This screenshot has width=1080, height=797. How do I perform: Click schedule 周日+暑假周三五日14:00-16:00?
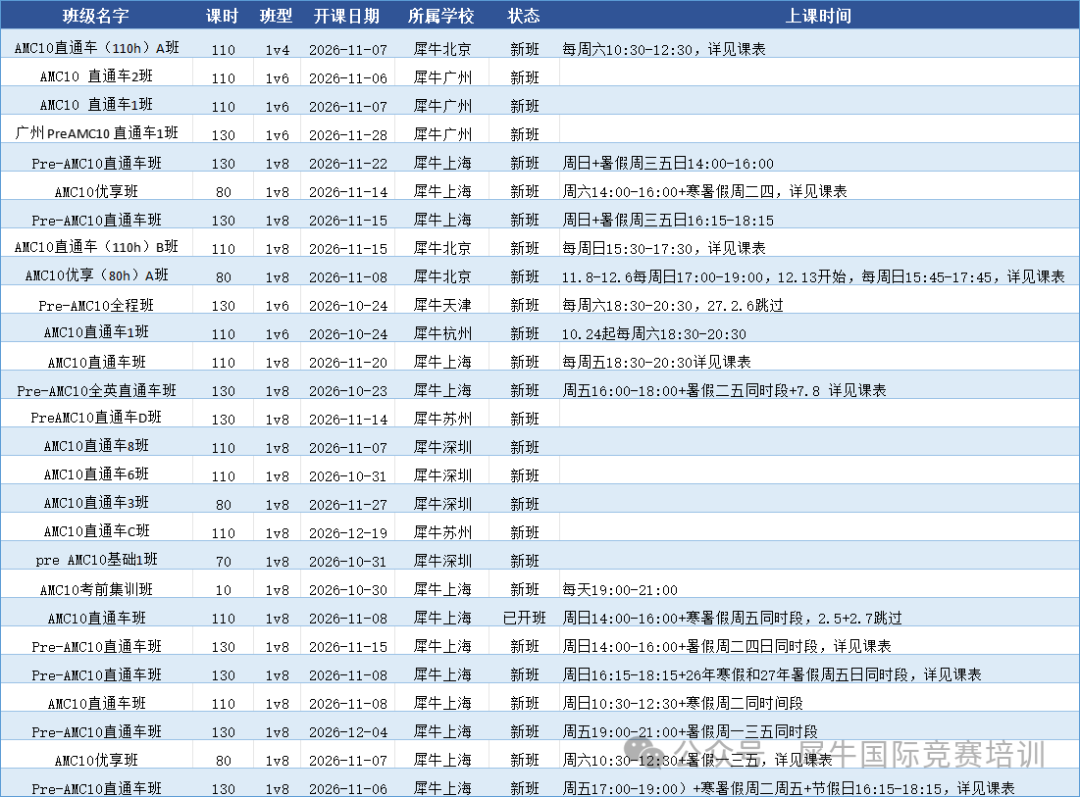[x=668, y=163]
